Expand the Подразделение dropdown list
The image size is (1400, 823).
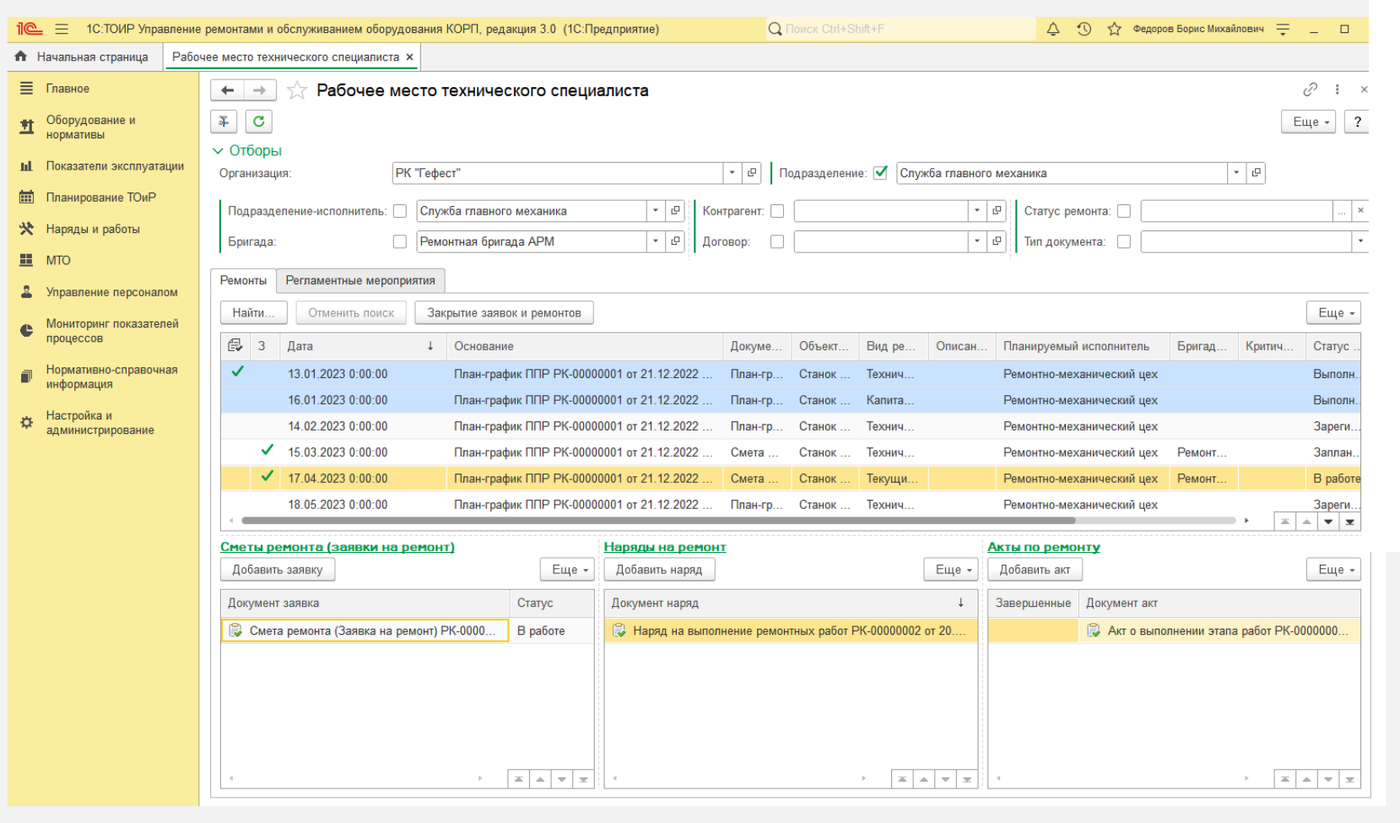tap(1237, 173)
